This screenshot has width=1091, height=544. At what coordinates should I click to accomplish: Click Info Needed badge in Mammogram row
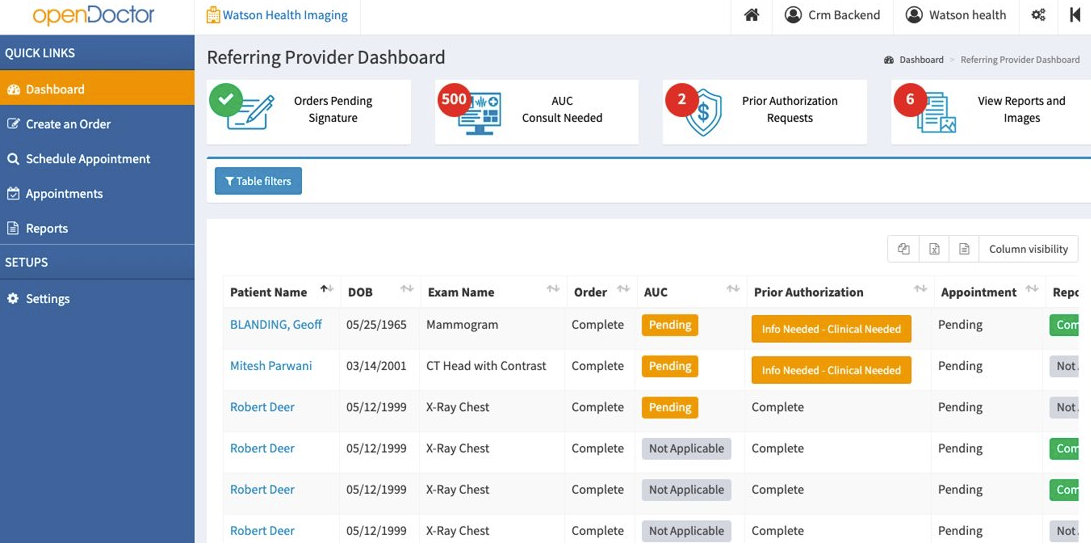click(x=831, y=329)
